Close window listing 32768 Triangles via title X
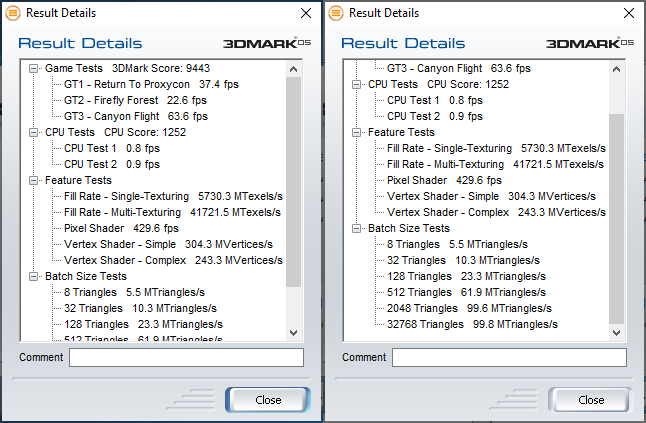Viewport: 646px width, 423px height. pos(629,13)
